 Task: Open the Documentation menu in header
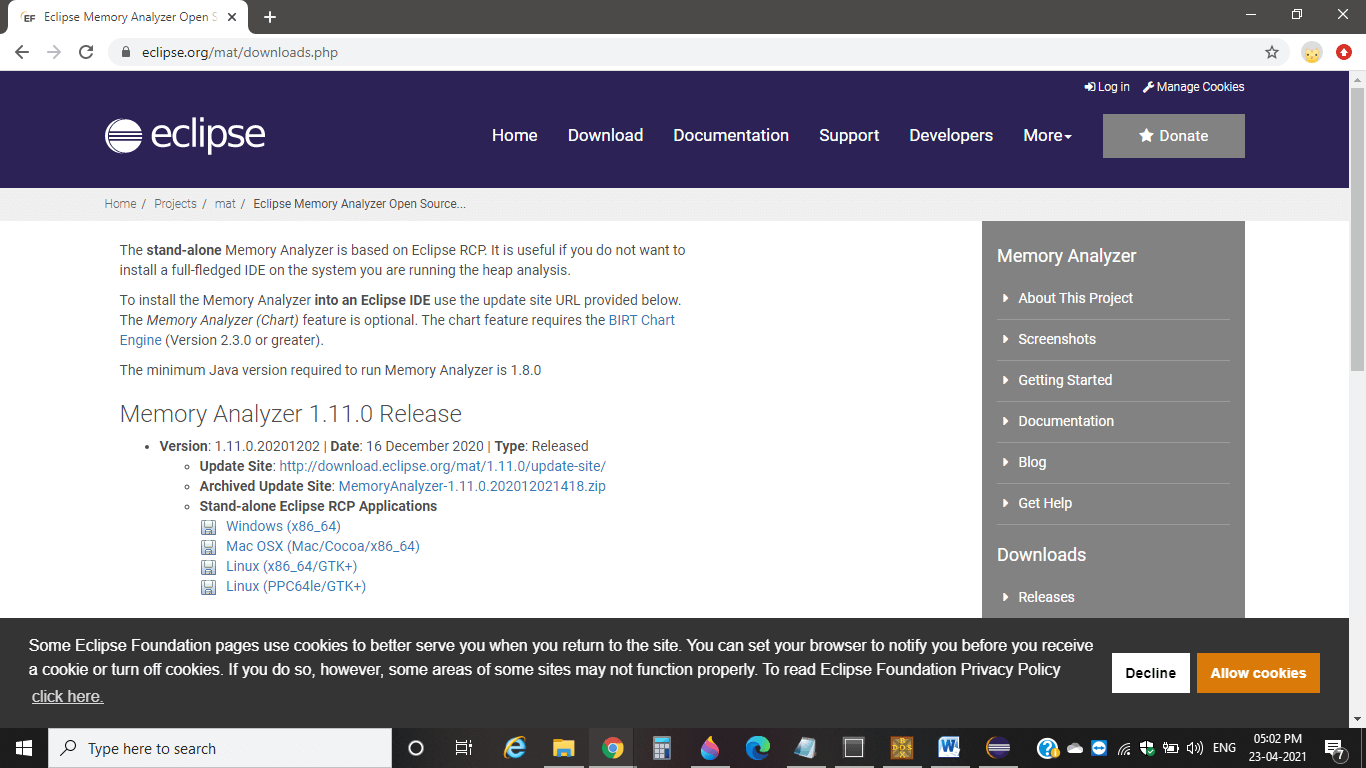click(x=731, y=136)
